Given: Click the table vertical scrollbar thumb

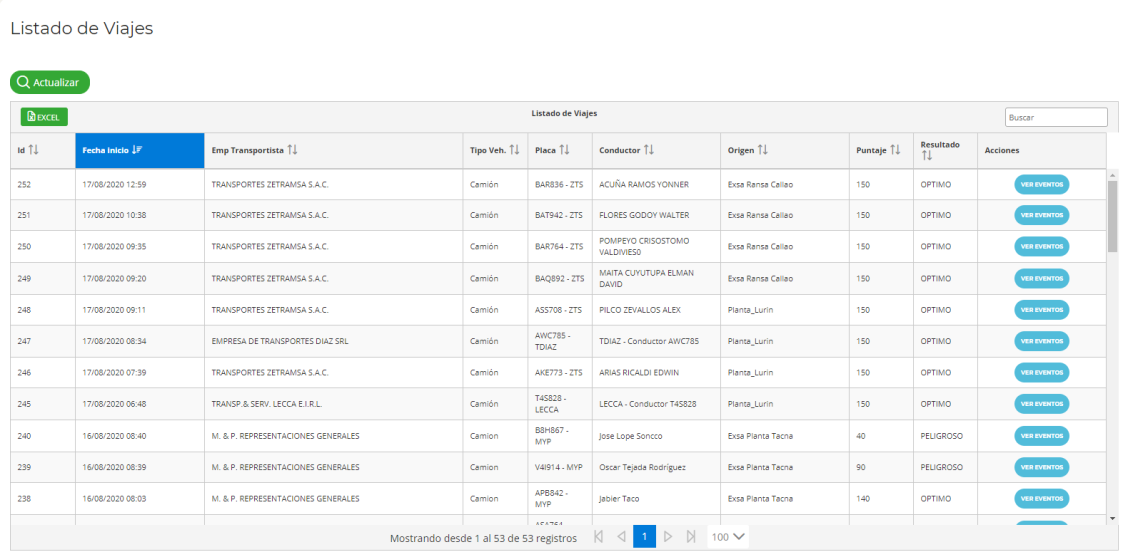Looking at the screenshot, I should 1112,216.
